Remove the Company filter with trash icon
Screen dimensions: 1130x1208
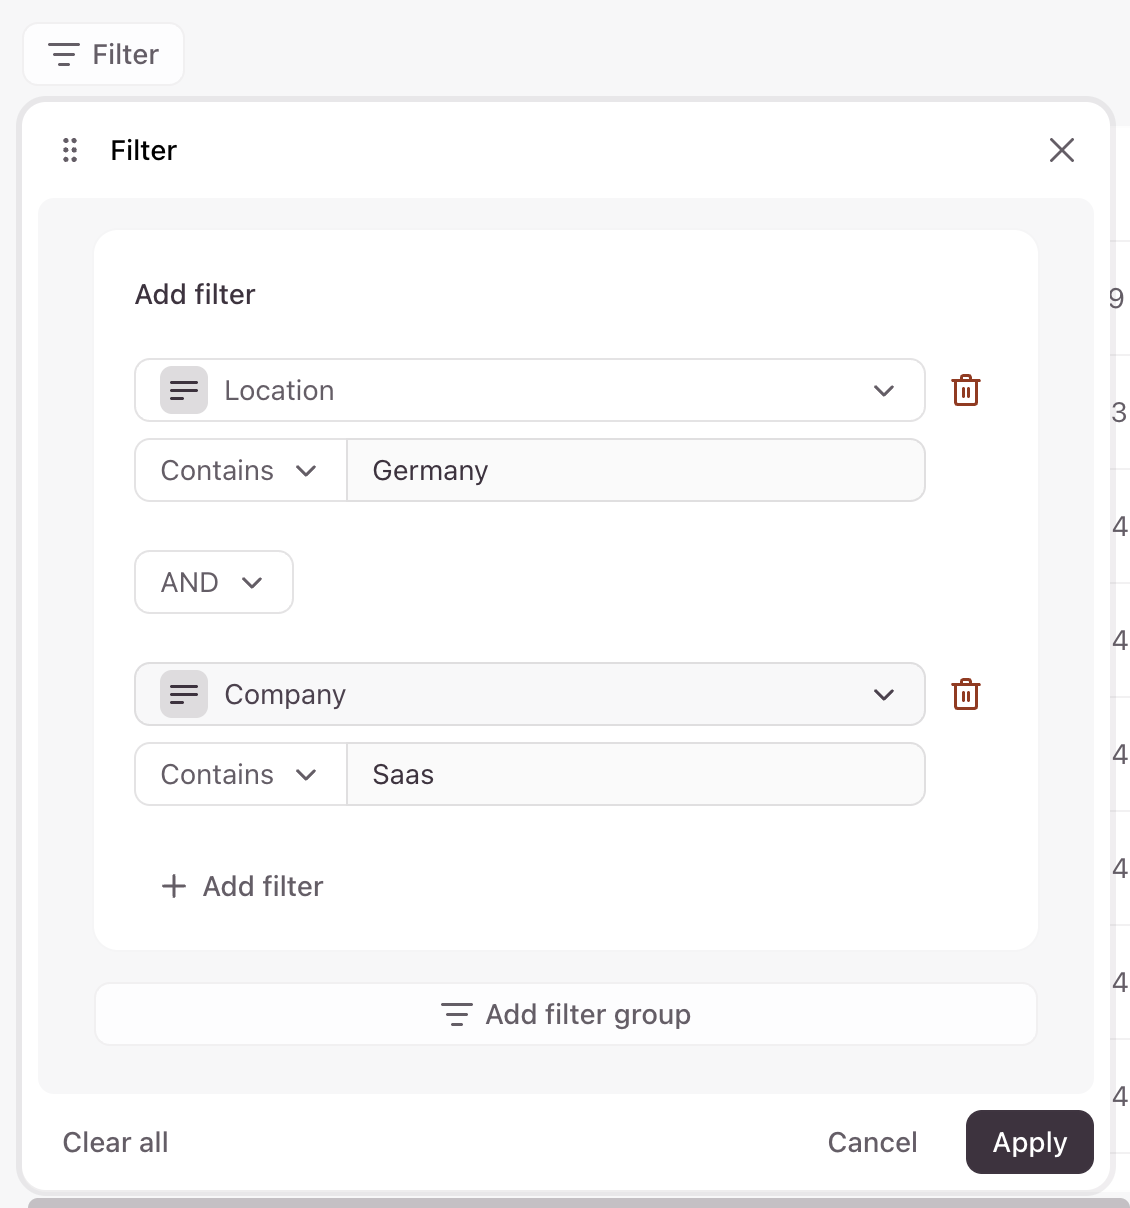pos(965,694)
